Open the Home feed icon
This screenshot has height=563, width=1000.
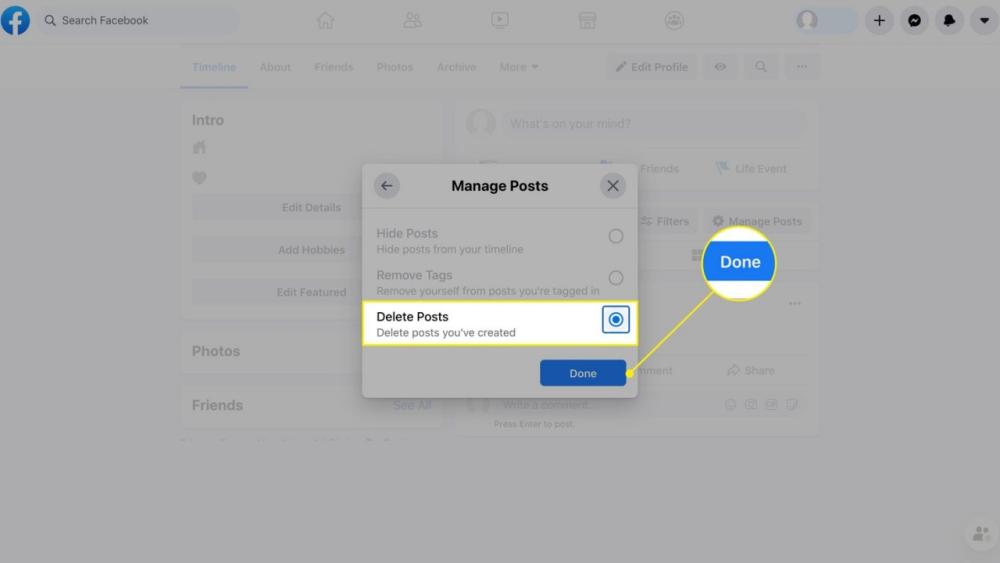pos(325,20)
